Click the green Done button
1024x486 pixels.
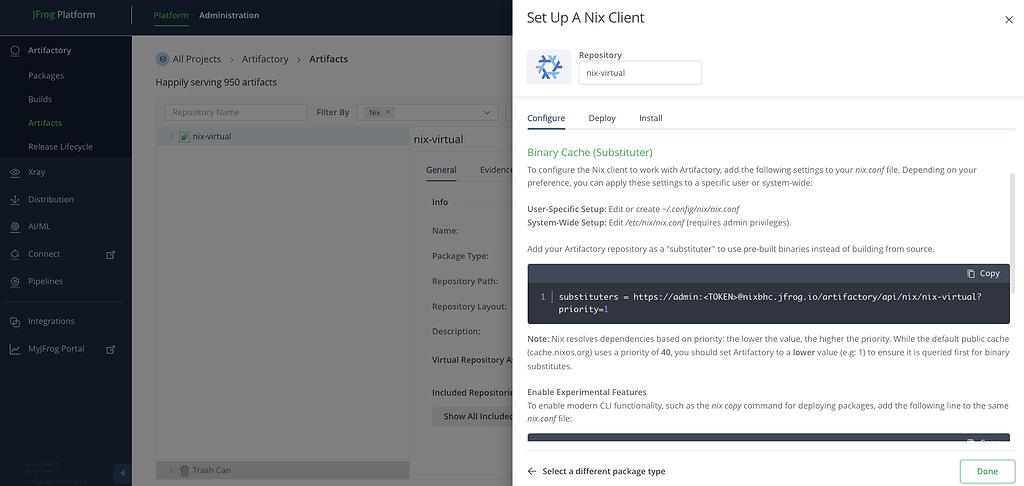click(986, 471)
